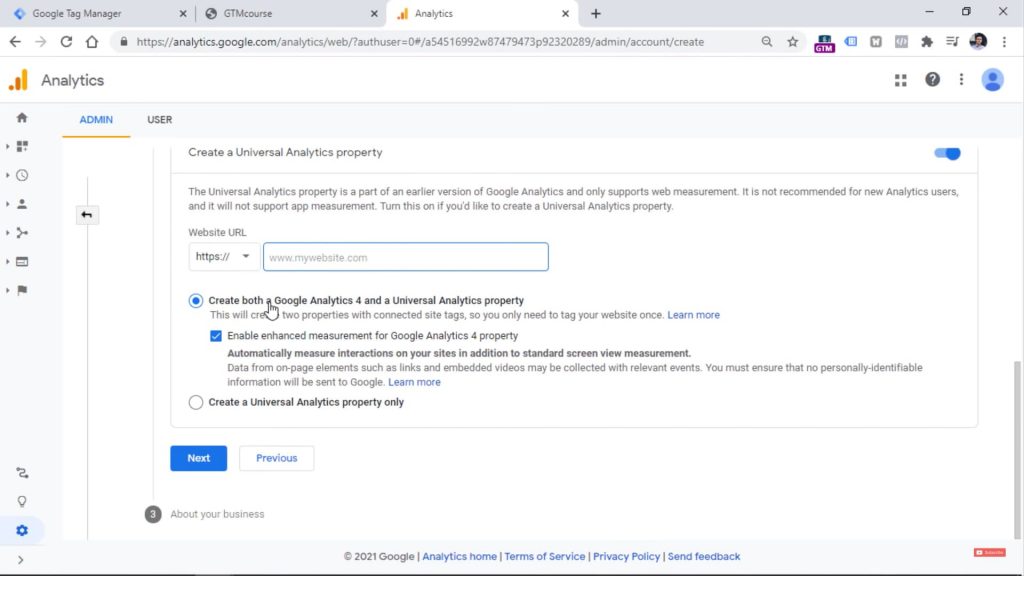Screen dimensions: 1024x592
Task: Open the Customization dashboards sidebar icon
Action: [22, 146]
